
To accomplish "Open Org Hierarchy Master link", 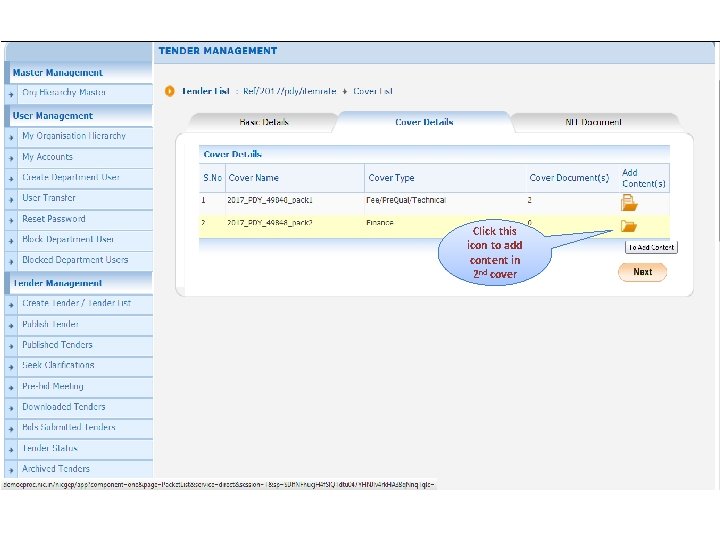I will [64, 92].
